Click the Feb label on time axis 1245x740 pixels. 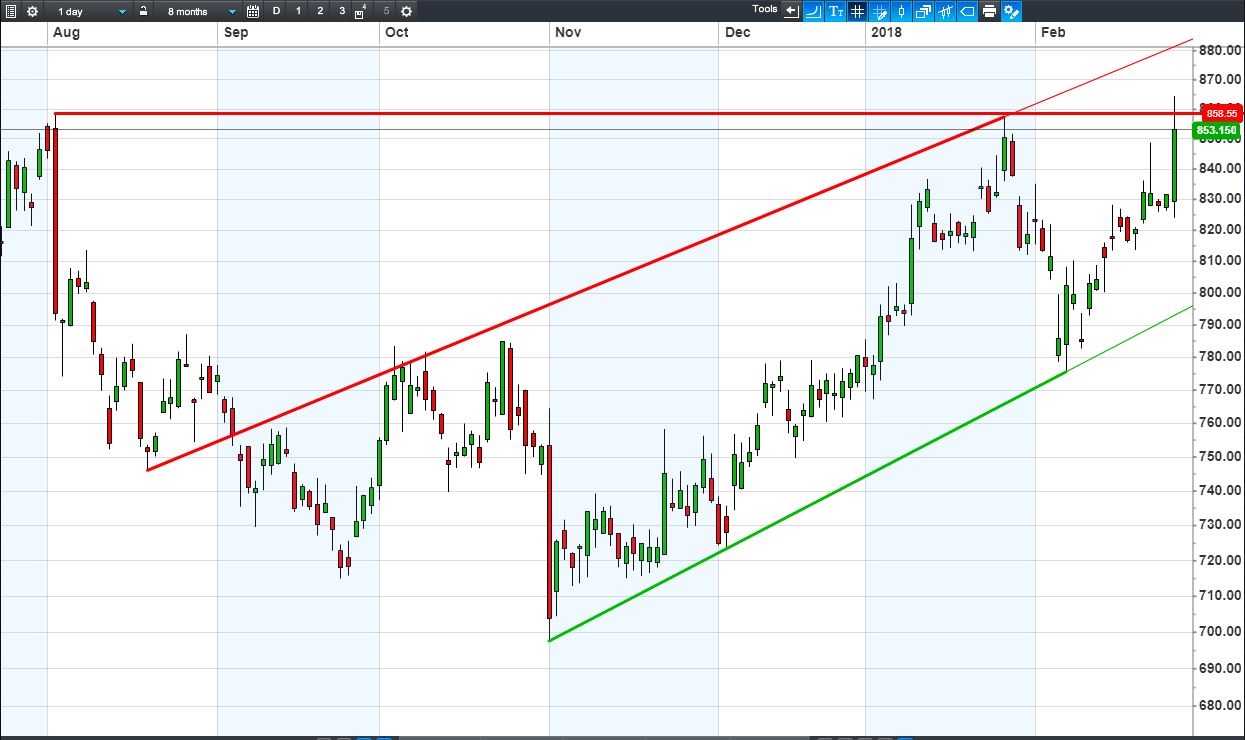(x=1053, y=32)
